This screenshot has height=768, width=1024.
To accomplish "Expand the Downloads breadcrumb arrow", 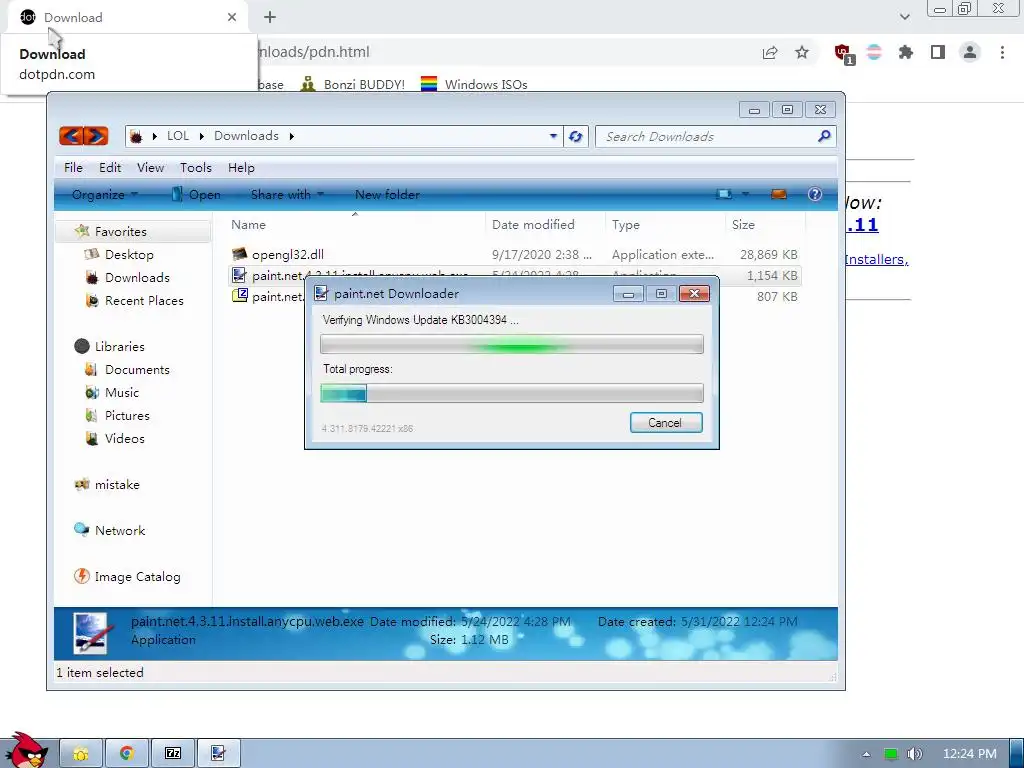I will click(291, 136).
